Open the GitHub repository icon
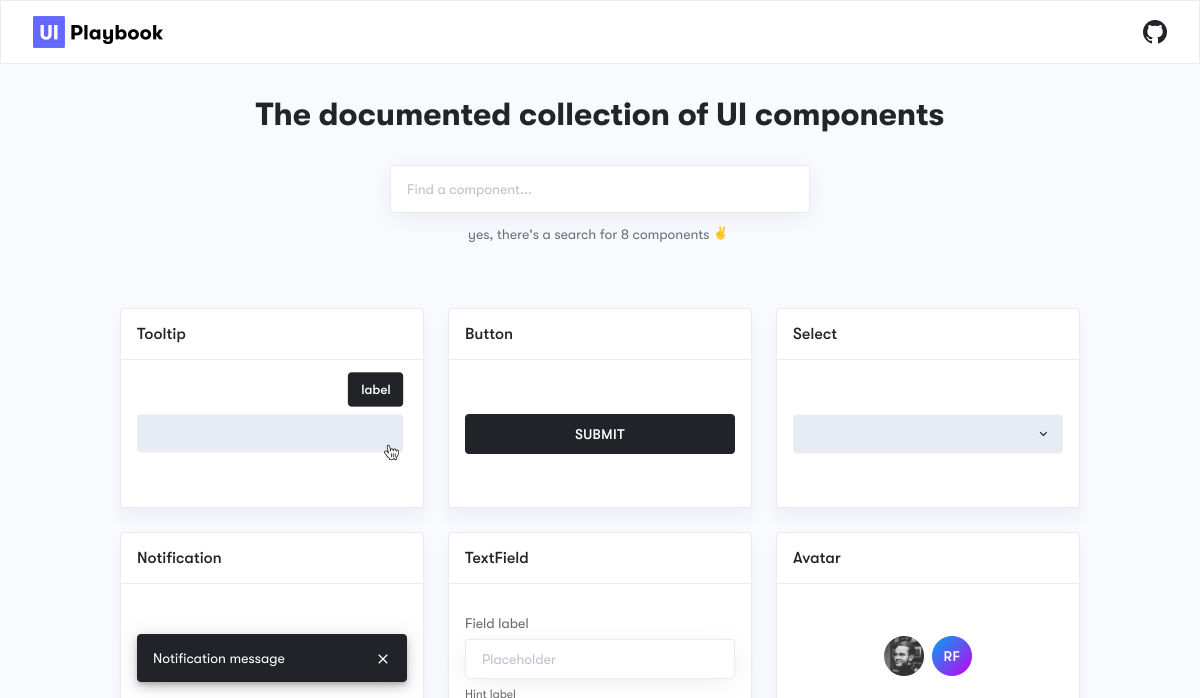The width and height of the screenshot is (1200, 698). coord(1154,32)
